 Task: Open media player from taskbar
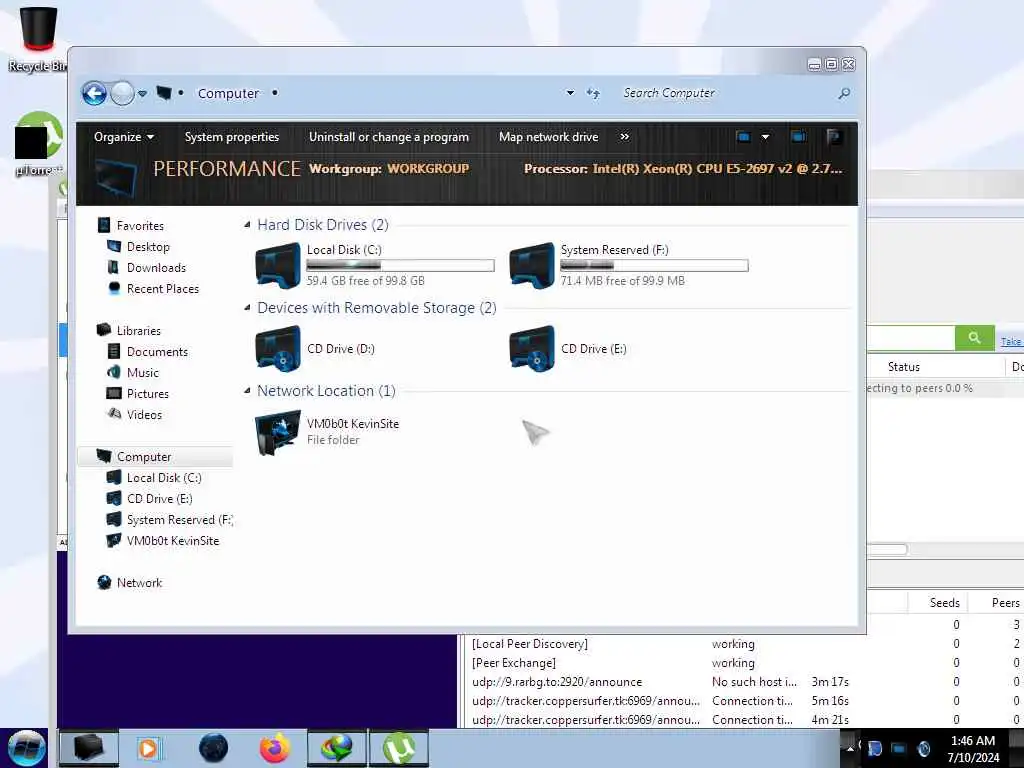(148, 748)
